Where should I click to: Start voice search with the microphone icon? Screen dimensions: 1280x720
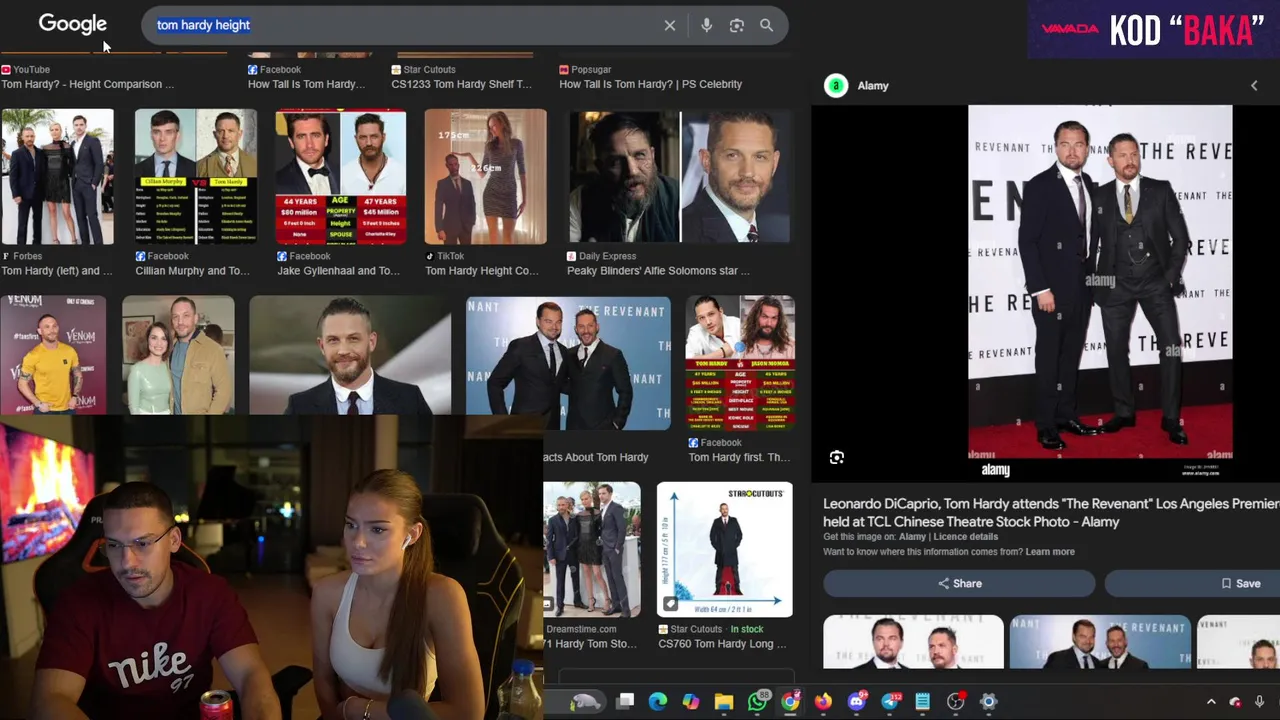click(x=706, y=25)
